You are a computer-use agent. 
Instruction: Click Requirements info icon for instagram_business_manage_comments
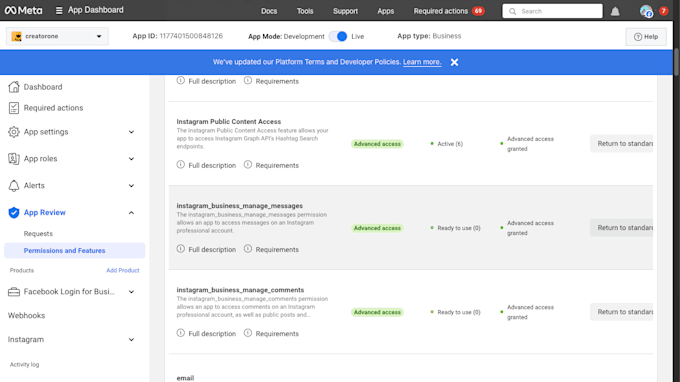248,333
